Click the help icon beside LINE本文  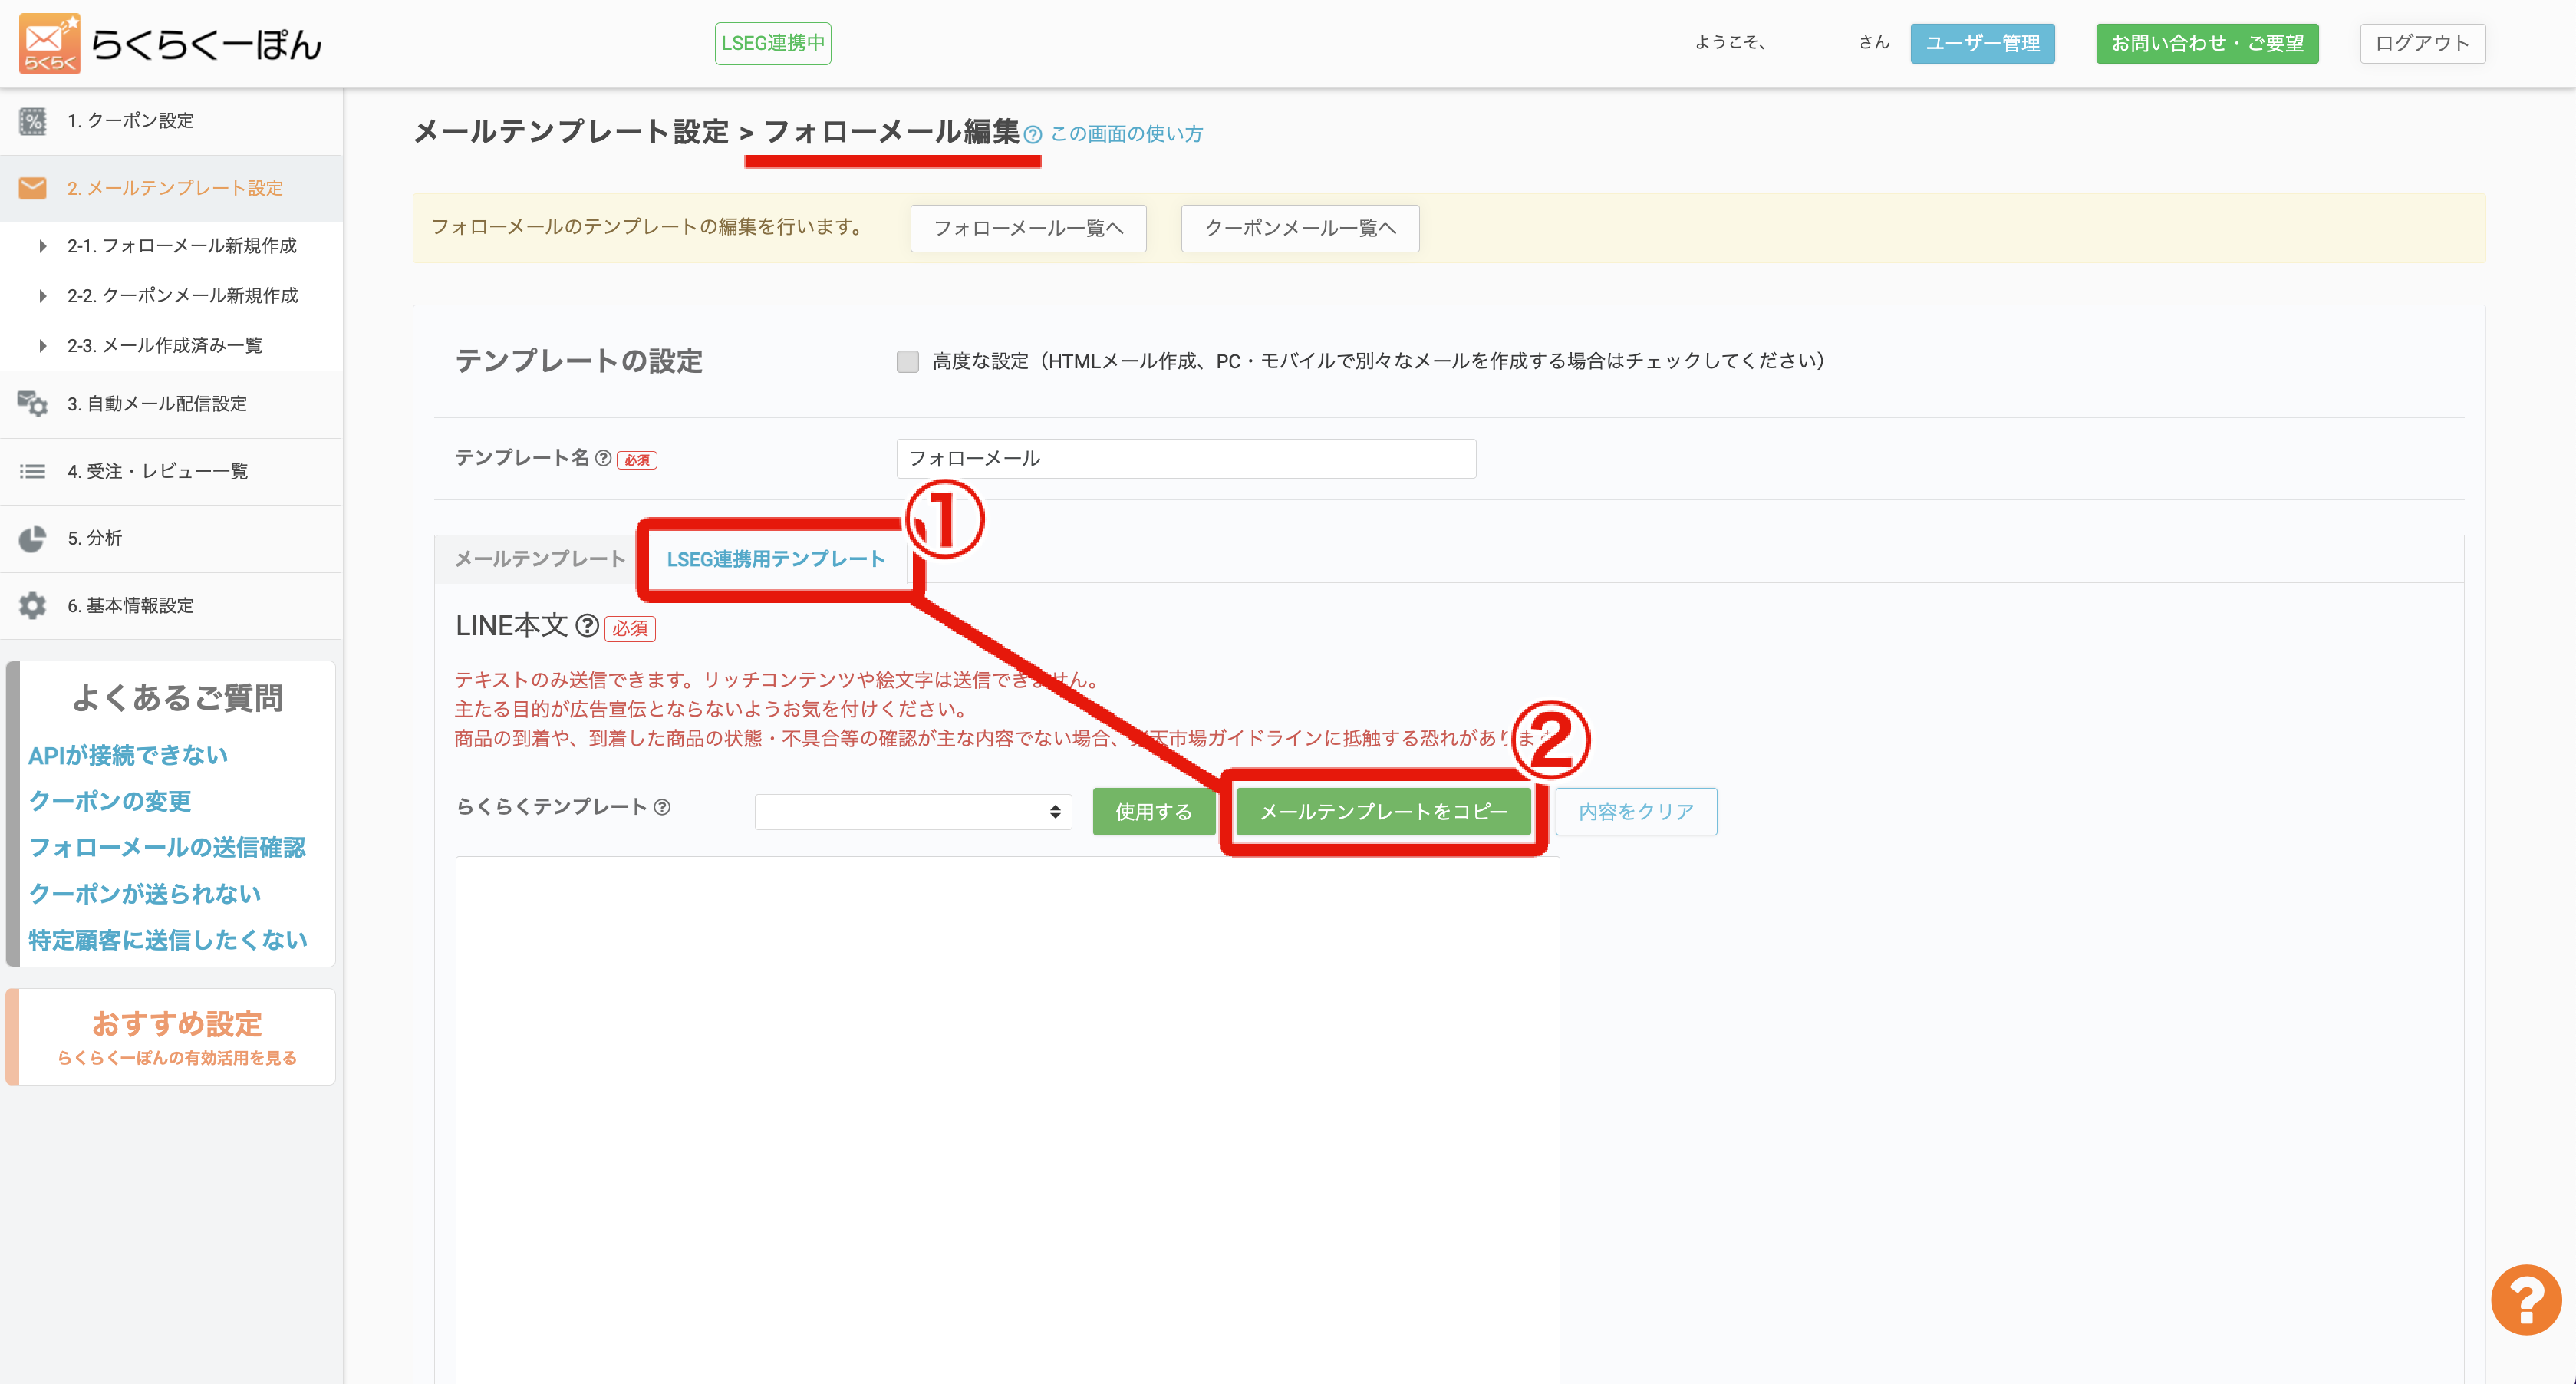587,626
